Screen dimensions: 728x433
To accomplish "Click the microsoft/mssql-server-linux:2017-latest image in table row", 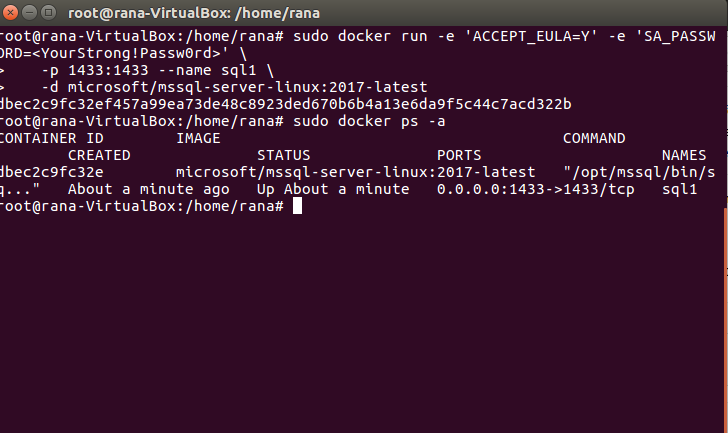I will point(355,172).
